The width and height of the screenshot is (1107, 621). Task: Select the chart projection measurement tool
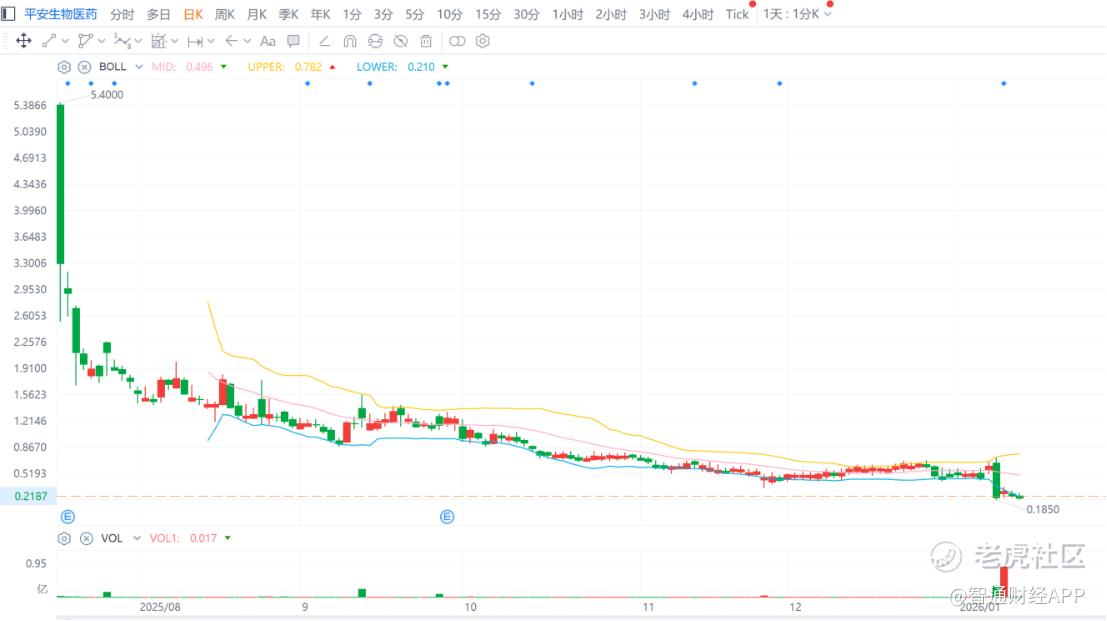pyautogui.click(x=159, y=41)
